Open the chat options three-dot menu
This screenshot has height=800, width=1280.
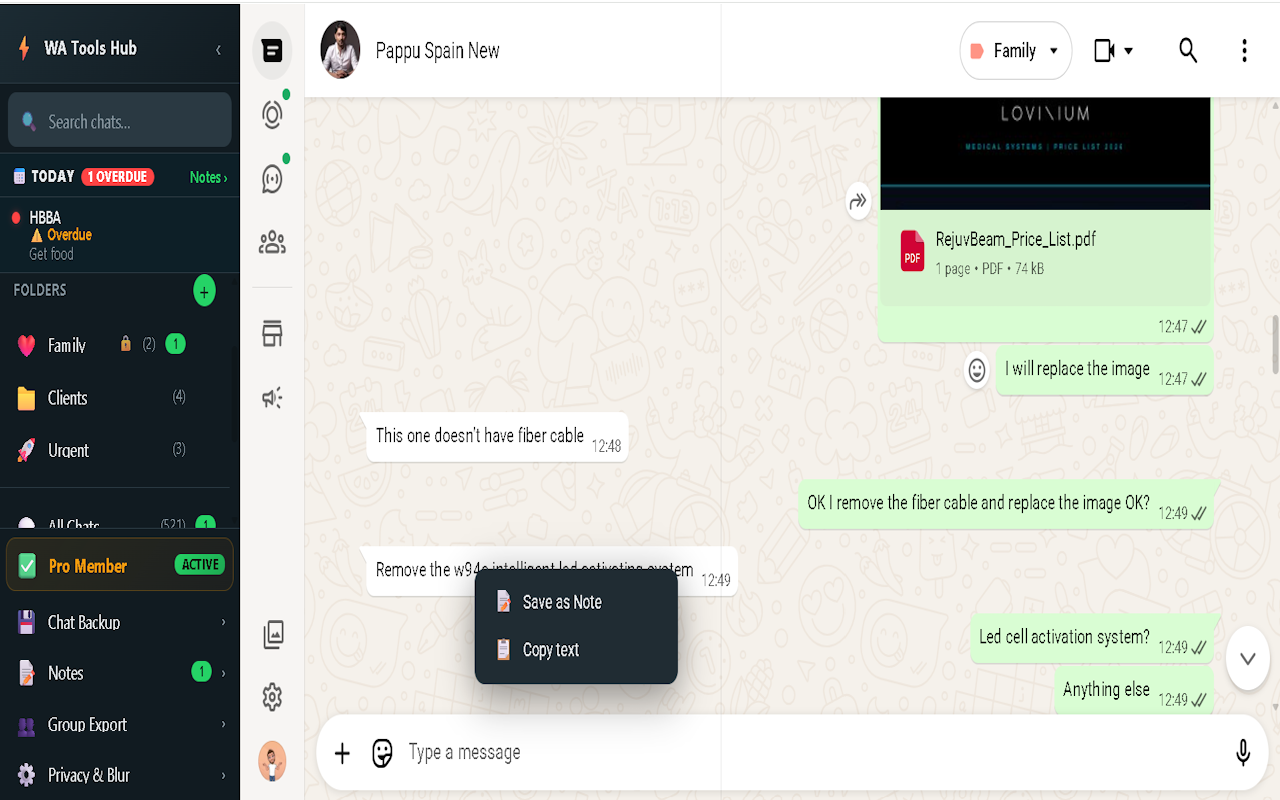[1244, 50]
